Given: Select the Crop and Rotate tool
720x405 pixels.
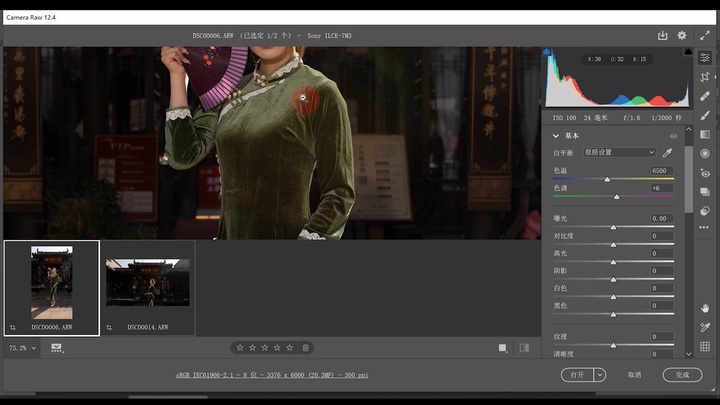Looking at the screenshot, I should point(705,77).
